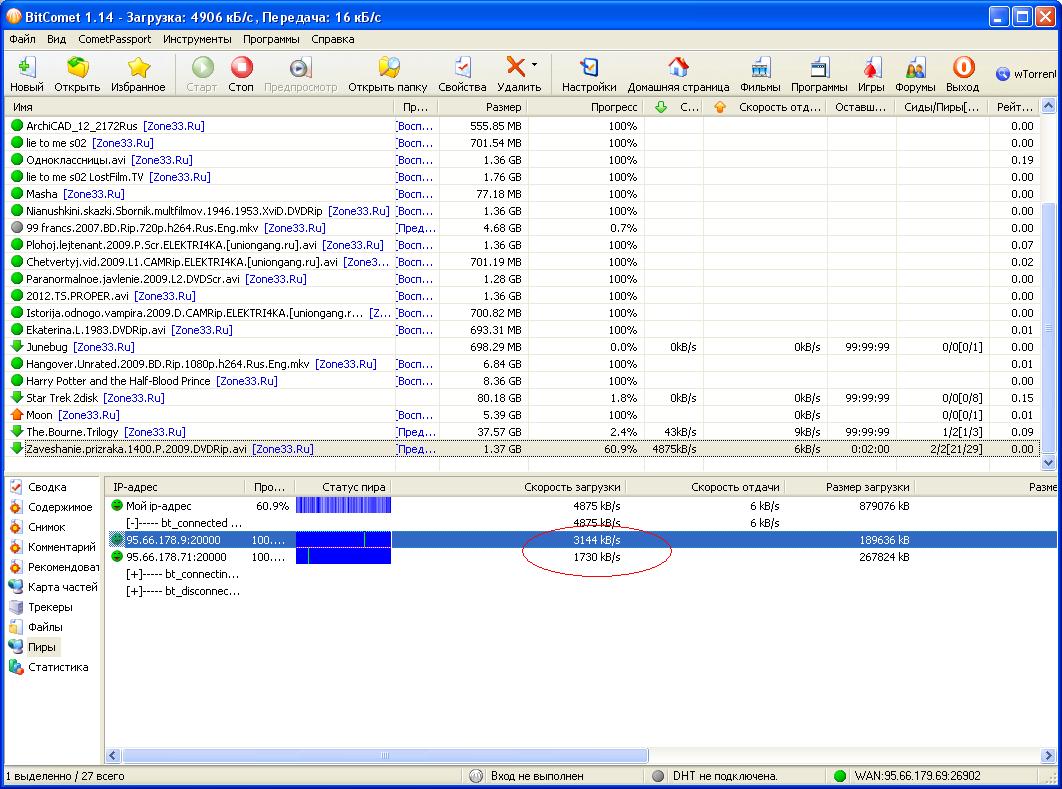Click the Новый toolbar icon

pos(26,68)
